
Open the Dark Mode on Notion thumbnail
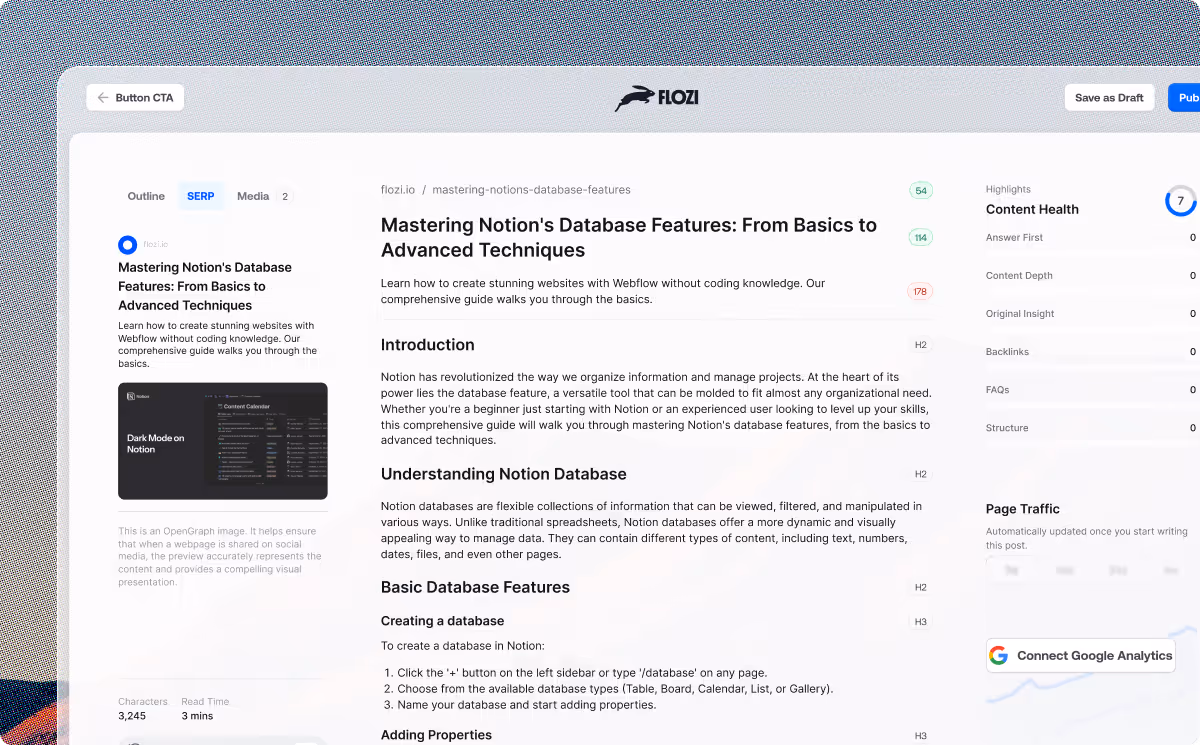pyautogui.click(x=223, y=441)
